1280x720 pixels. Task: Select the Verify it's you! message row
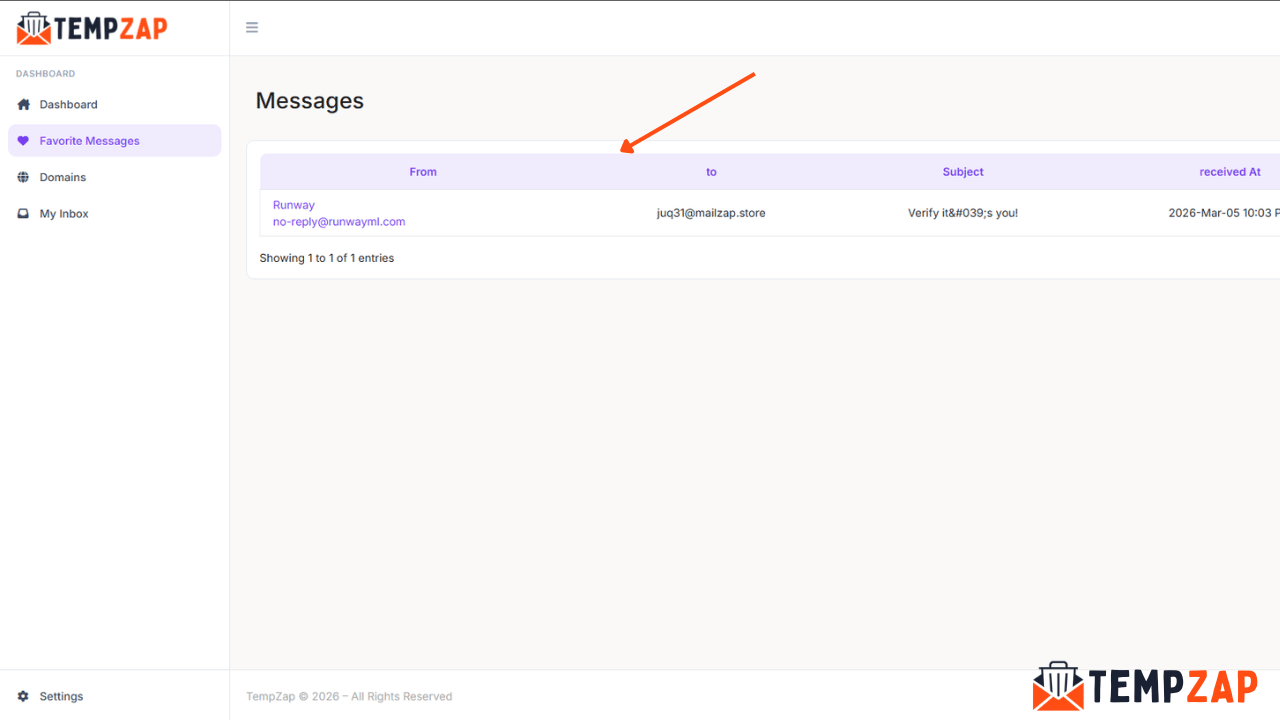coord(962,212)
